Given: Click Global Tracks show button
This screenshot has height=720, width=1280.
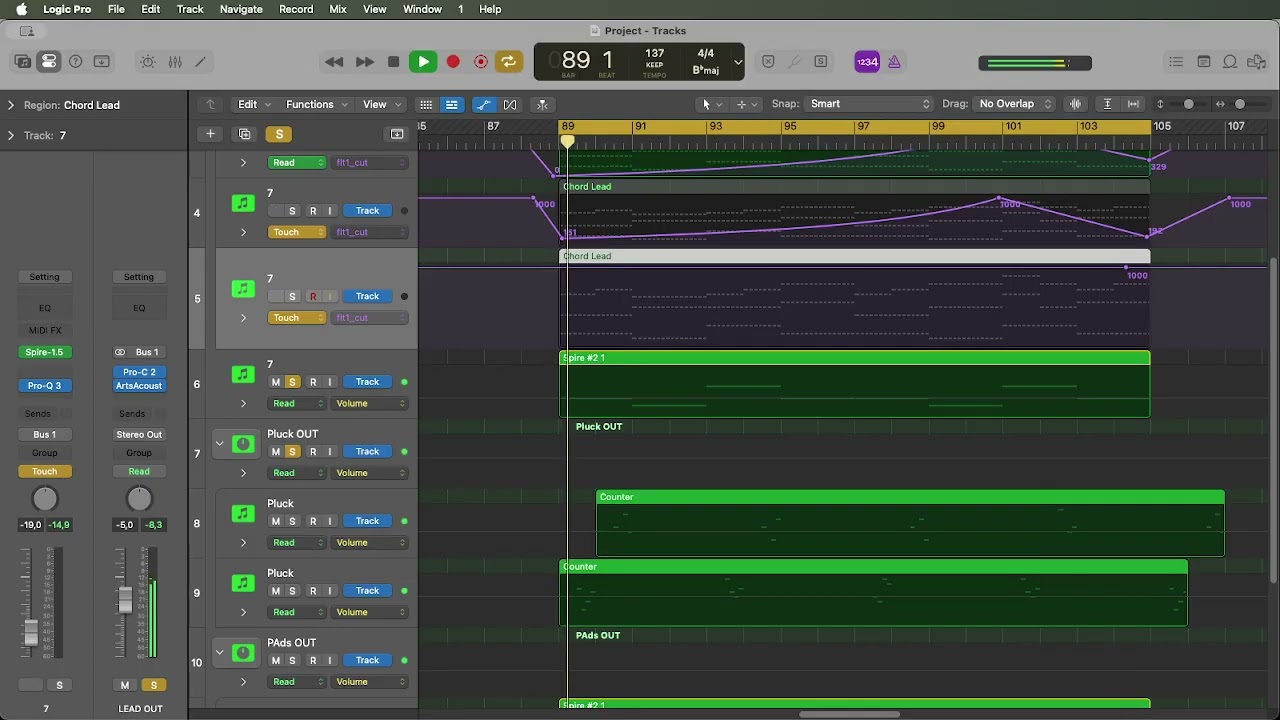Looking at the screenshot, I should tap(397, 134).
